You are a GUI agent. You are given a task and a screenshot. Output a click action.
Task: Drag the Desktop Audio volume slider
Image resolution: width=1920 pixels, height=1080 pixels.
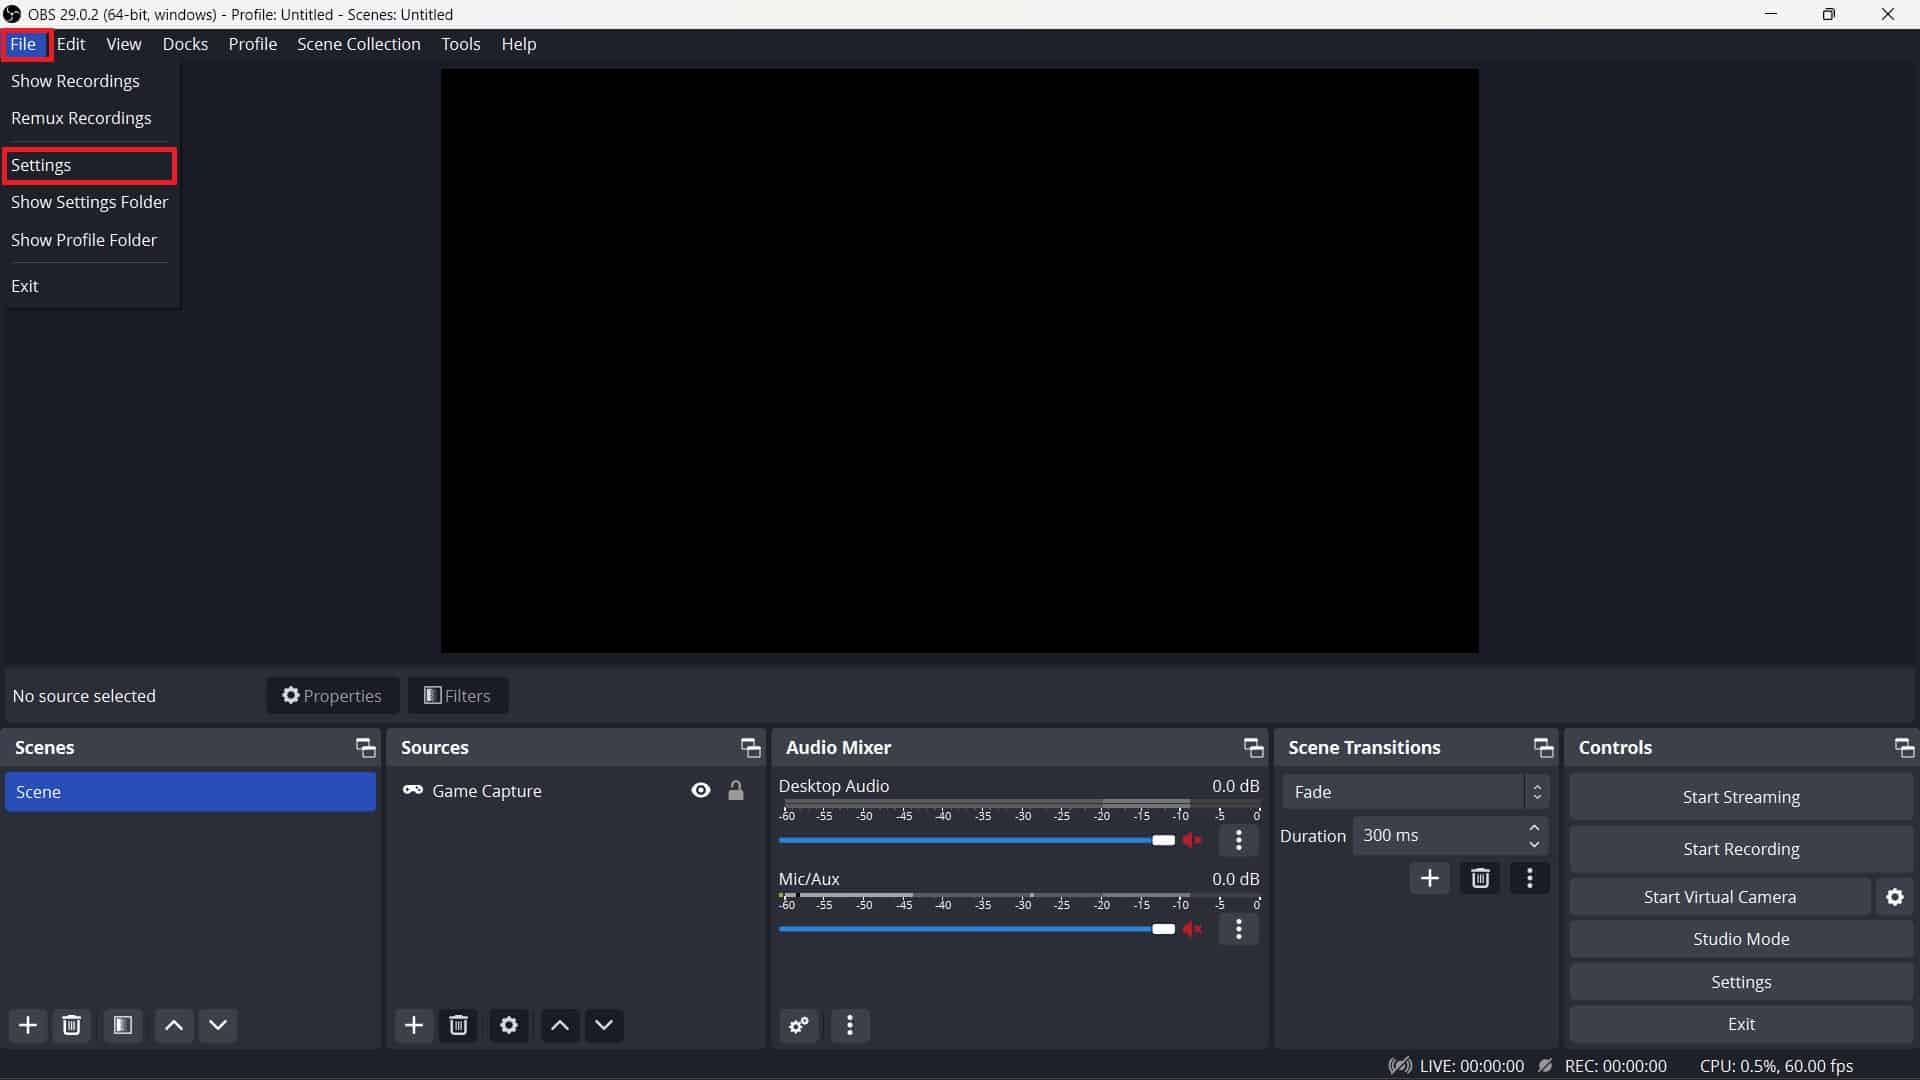(x=1162, y=839)
